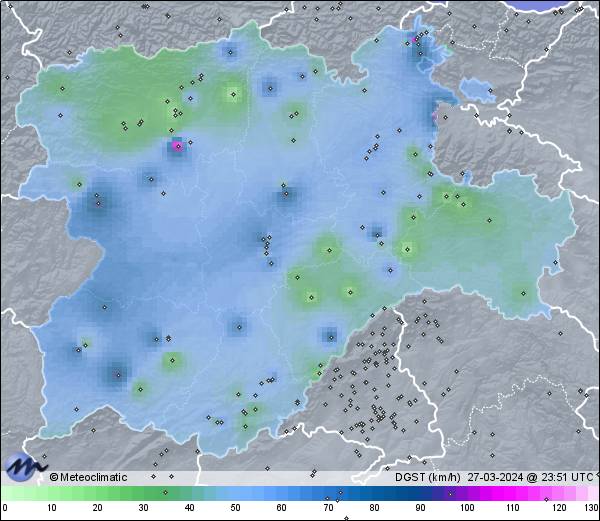
Task: Click the legend value 130
Action: tap(592, 508)
